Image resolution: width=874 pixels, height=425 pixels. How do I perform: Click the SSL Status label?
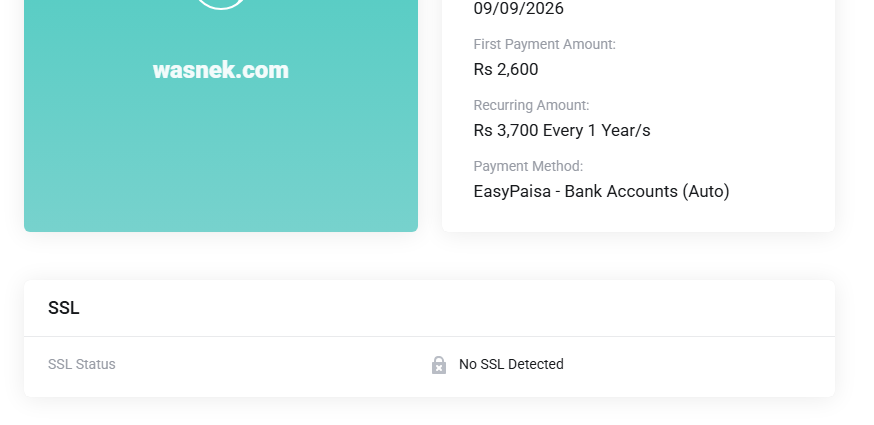pyautogui.click(x=82, y=364)
